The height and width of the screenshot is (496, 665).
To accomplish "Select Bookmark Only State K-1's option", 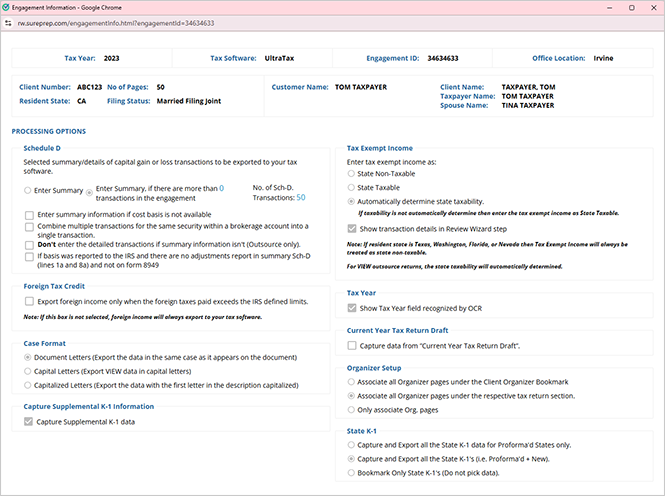I will [x=351, y=473].
